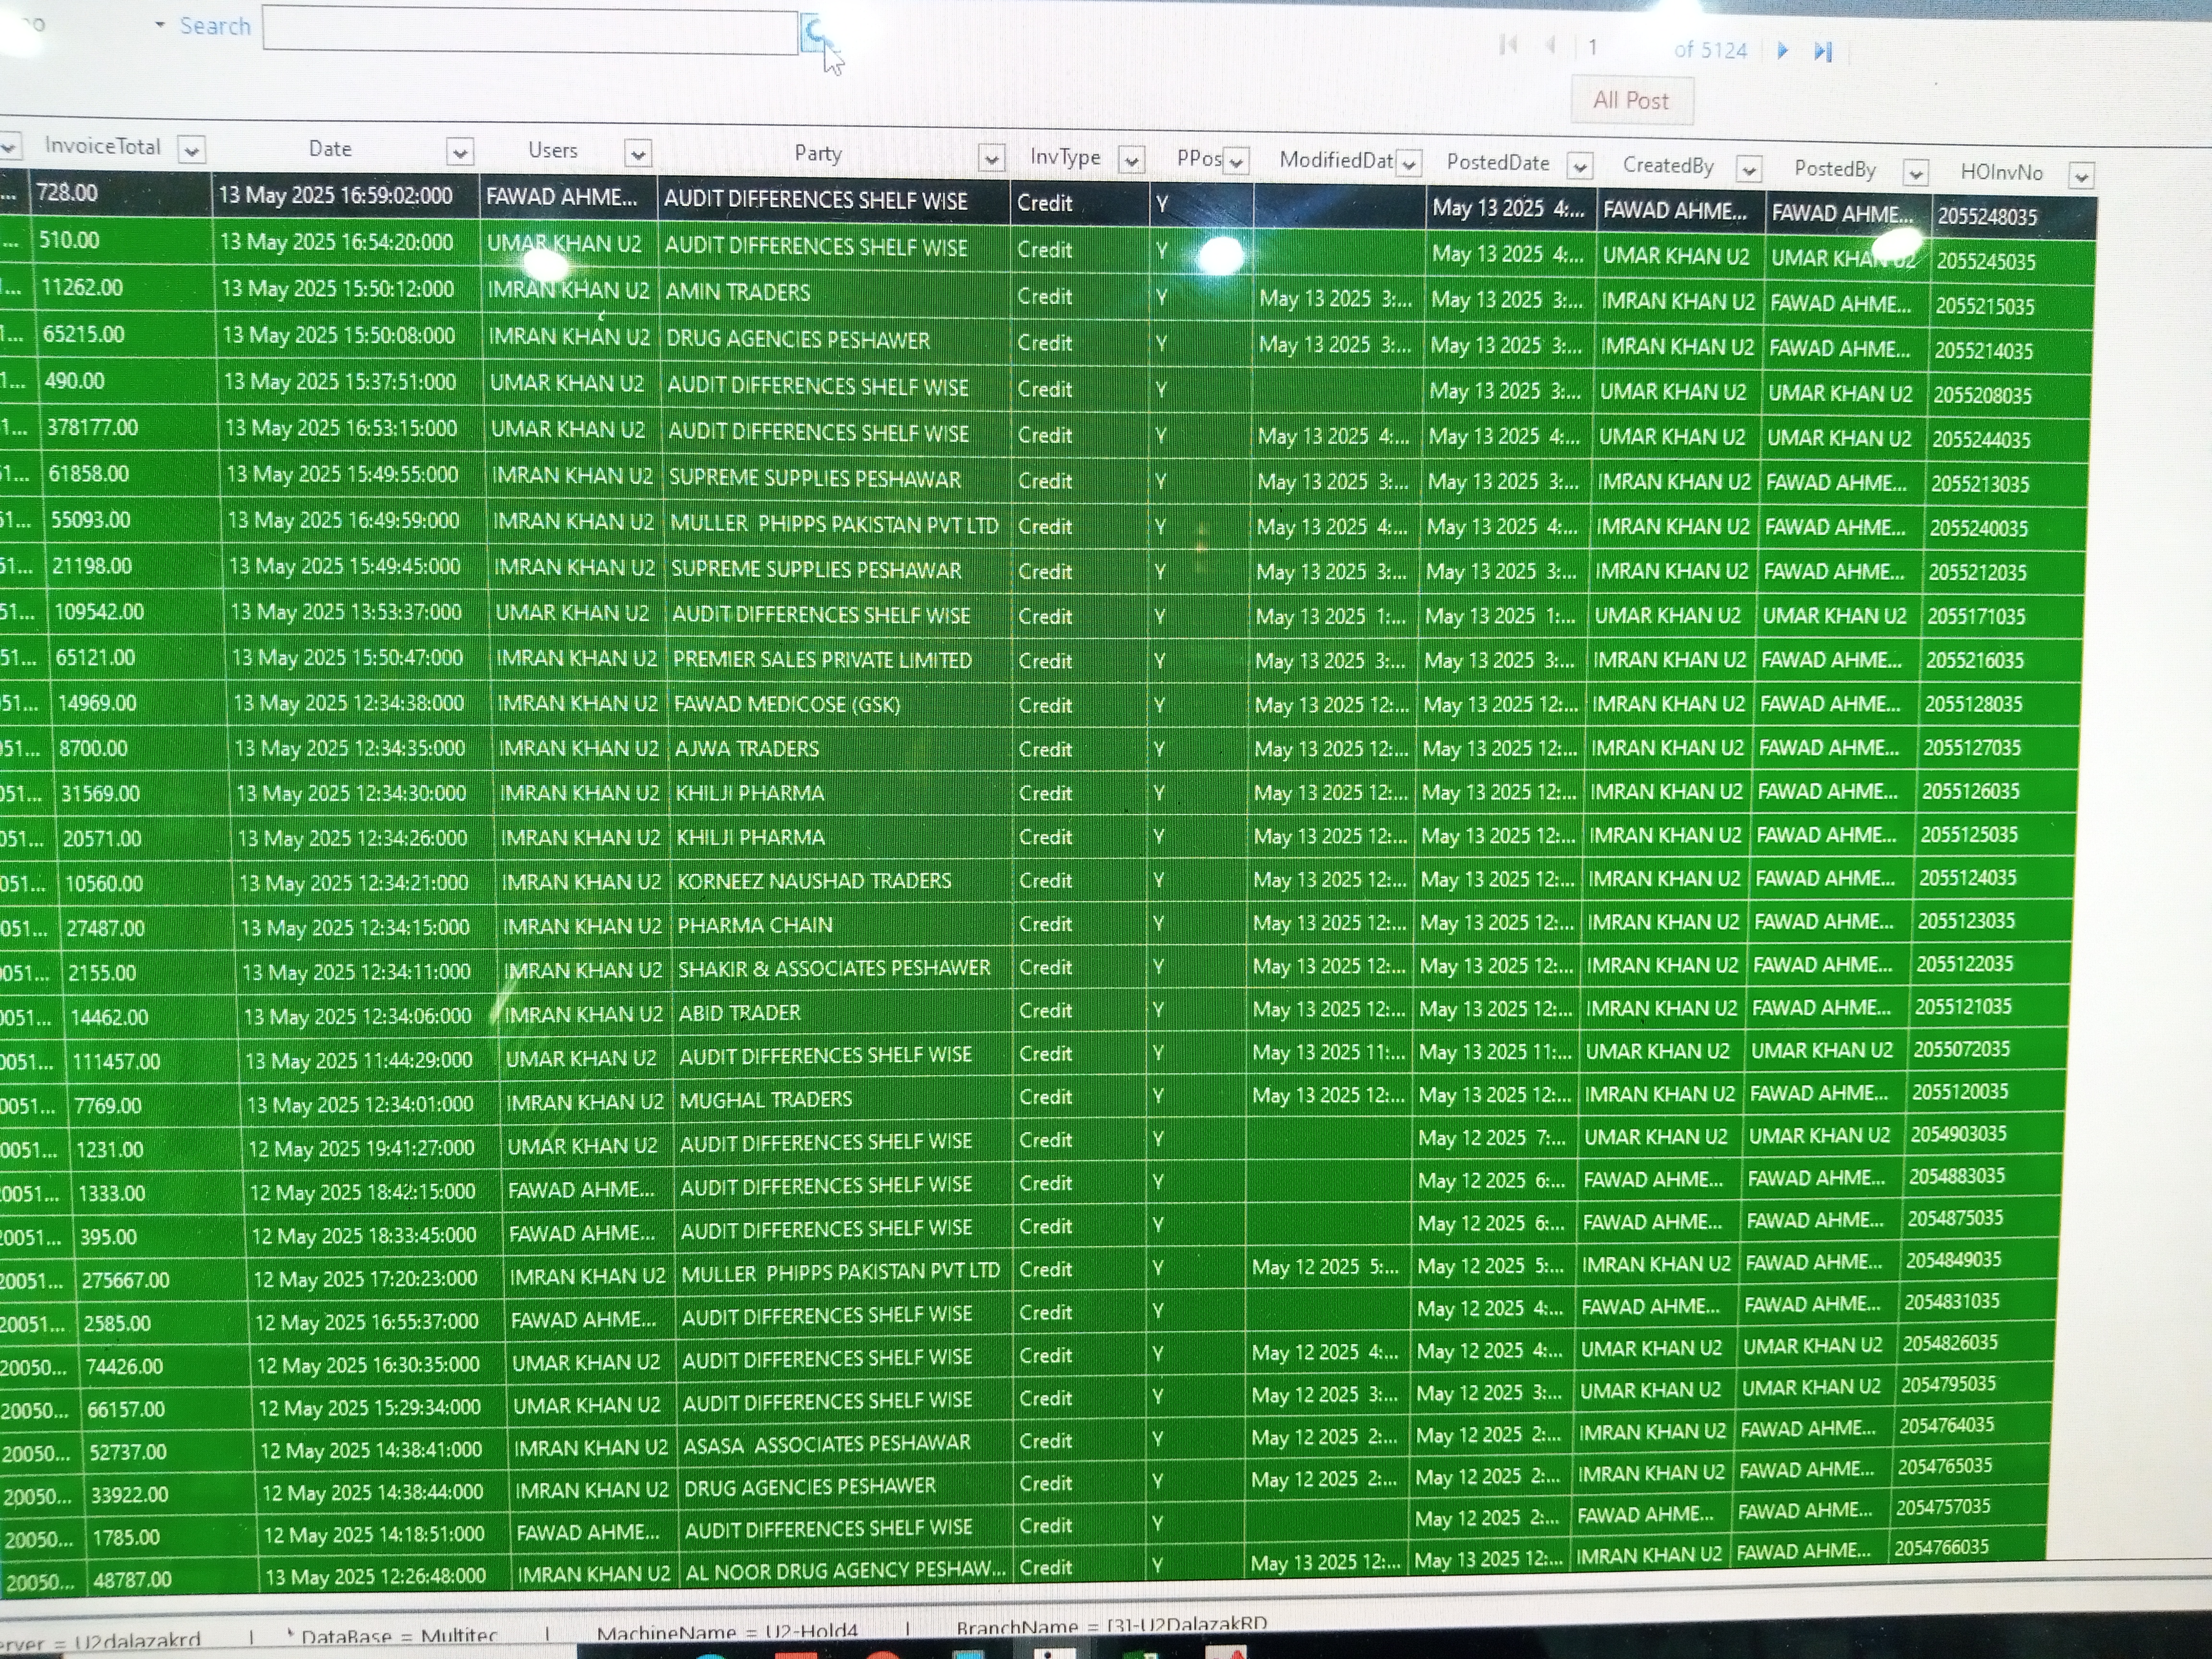Go to first page arrow
The width and height of the screenshot is (2212, 1659).
[1508, 45]
